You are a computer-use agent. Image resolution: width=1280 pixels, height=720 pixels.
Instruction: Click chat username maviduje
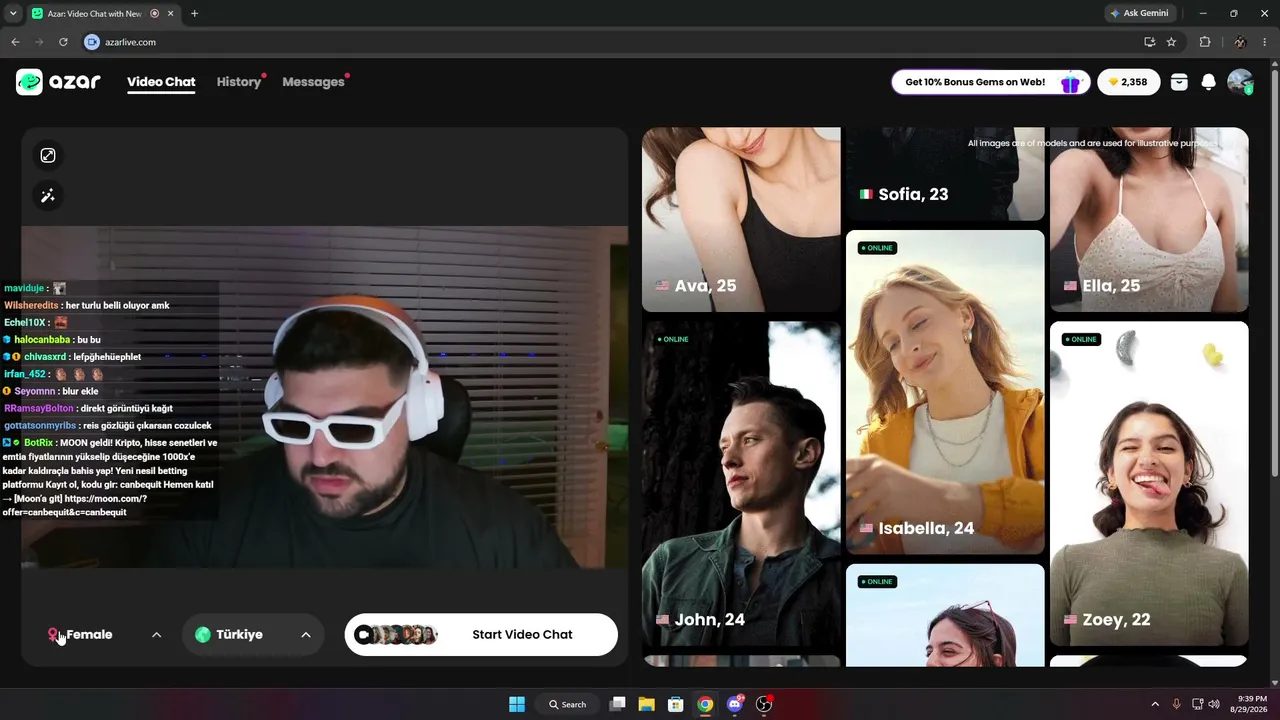[24, 289]
